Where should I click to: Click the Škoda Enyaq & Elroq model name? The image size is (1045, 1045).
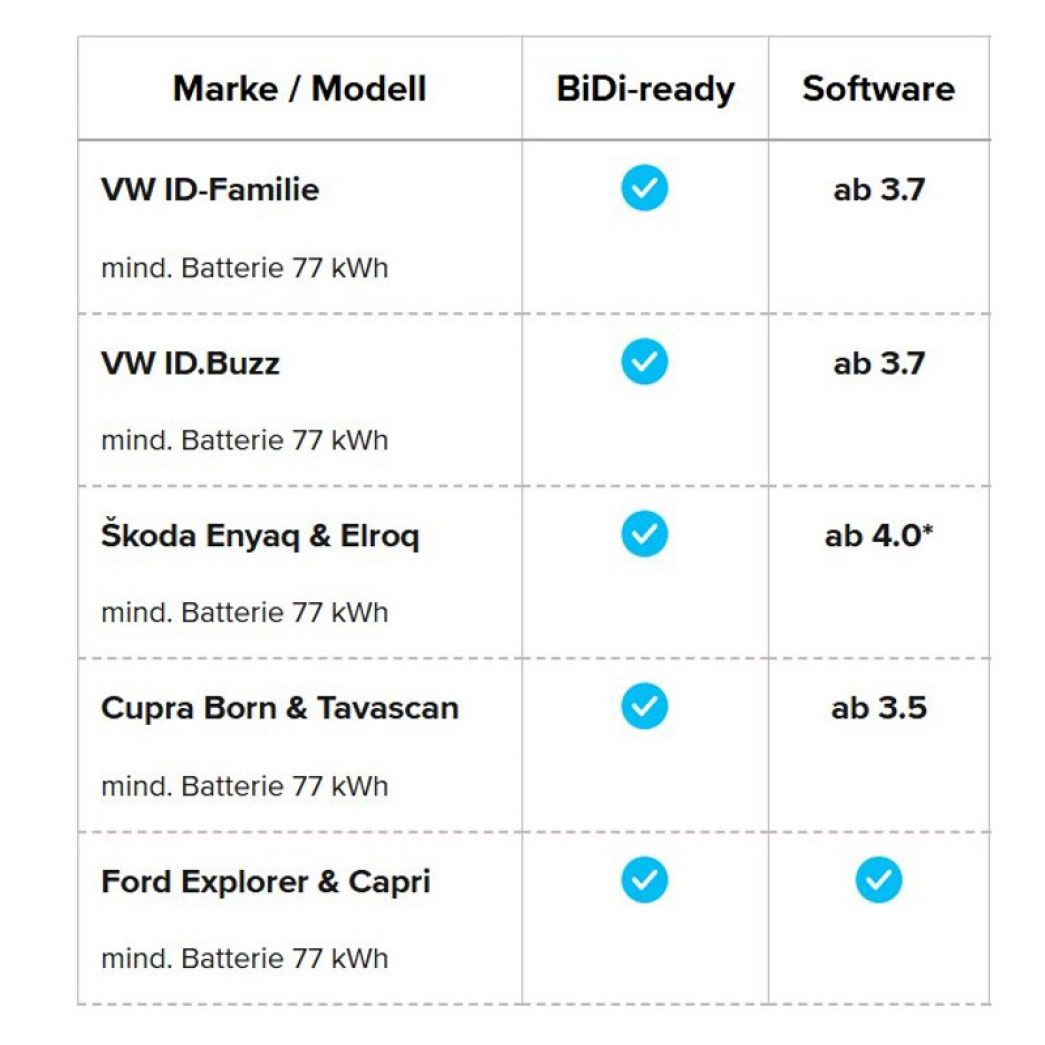[261, 536]
